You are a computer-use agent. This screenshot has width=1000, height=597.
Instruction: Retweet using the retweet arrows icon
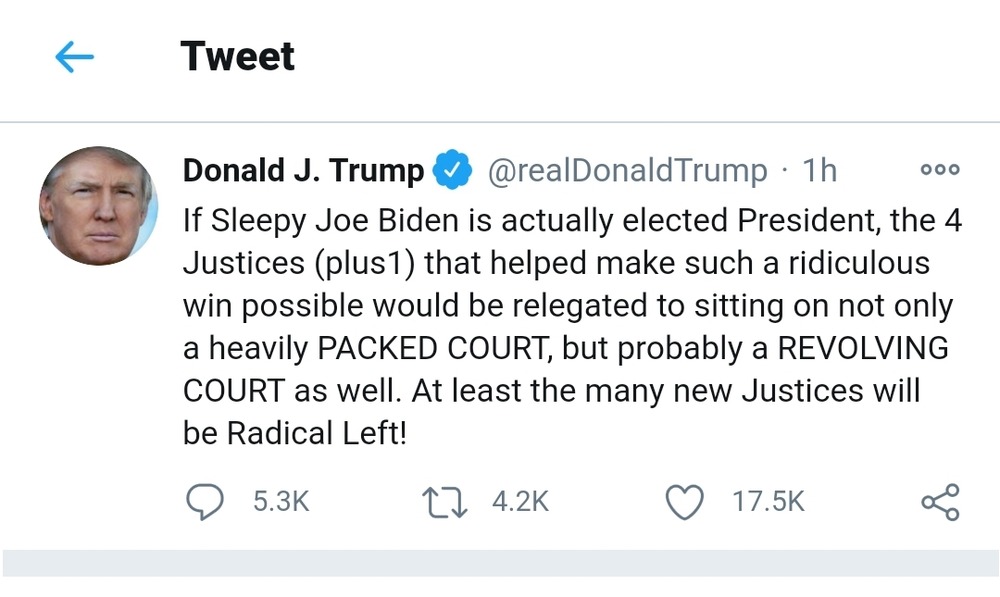pos(445,502)
